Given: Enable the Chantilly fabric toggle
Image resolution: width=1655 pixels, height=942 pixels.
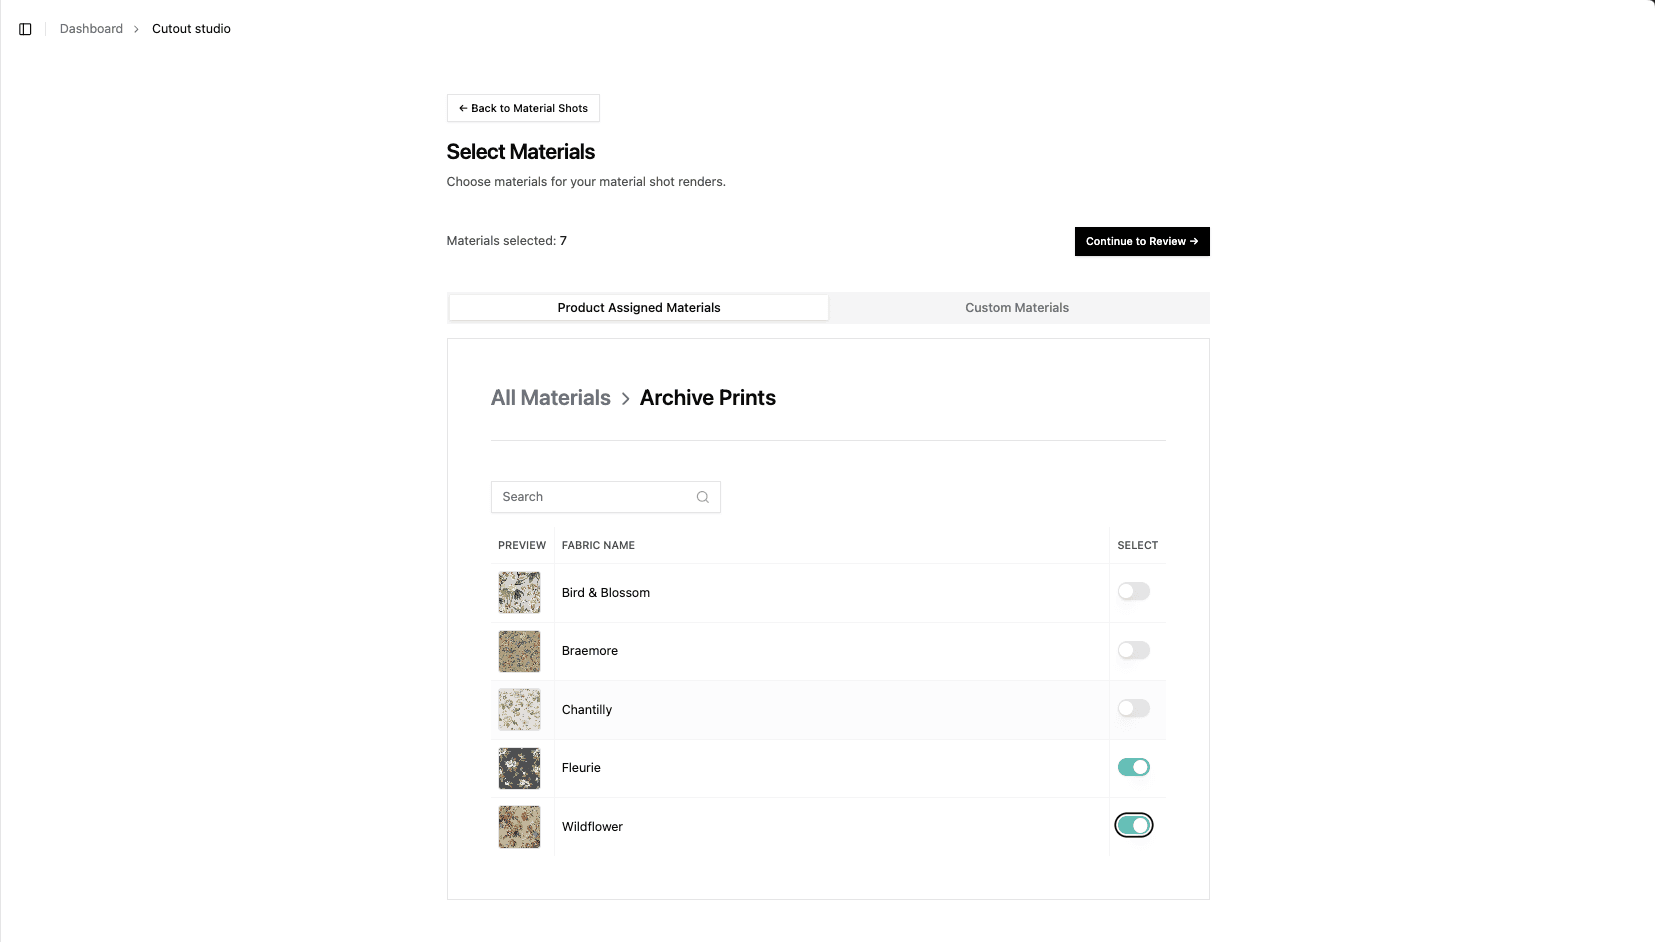Looking at the screenshot, I should (x=1132, y=707).
